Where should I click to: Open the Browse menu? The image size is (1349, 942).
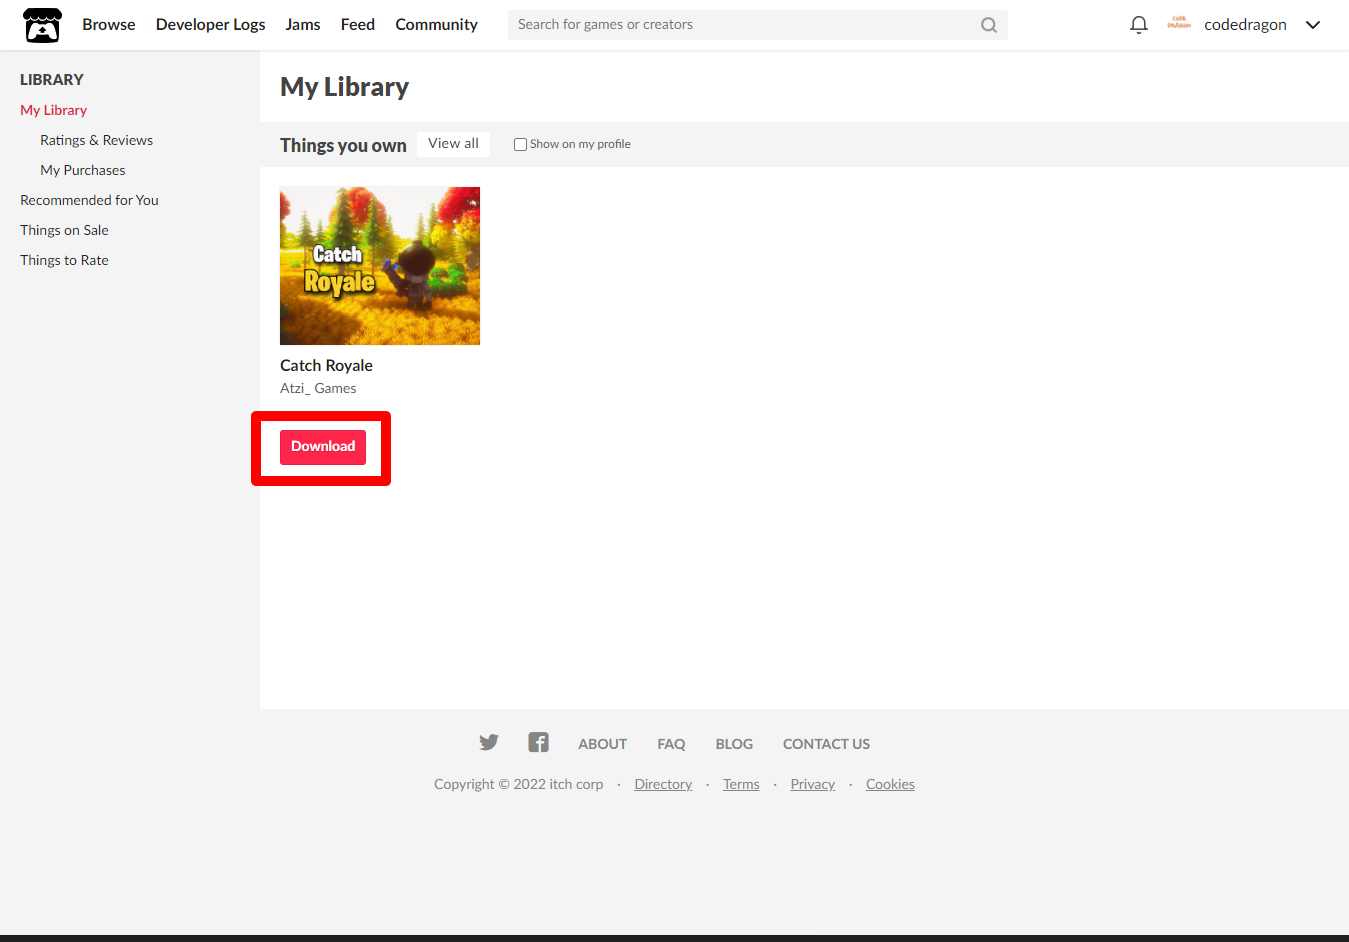coord(109,24)
